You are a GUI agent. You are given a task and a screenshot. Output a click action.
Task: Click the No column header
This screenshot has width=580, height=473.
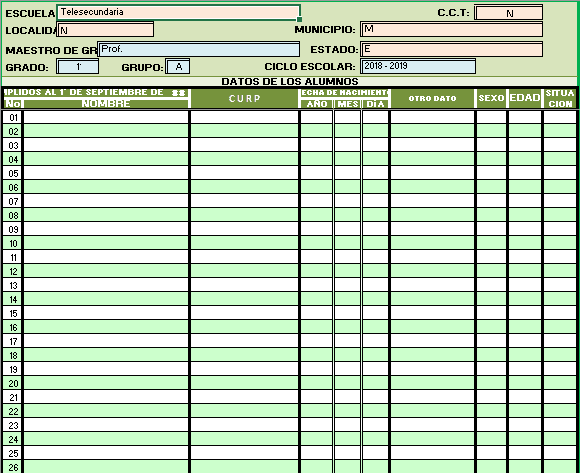click(13, 104)
